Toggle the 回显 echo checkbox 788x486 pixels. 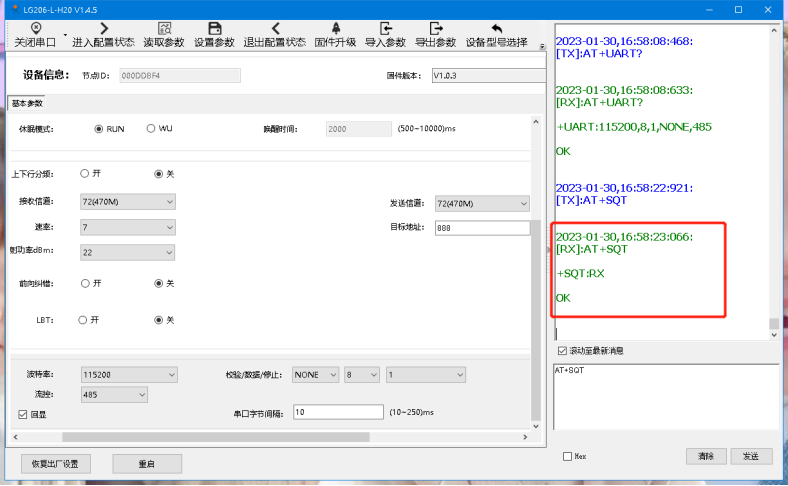(23, 413)
